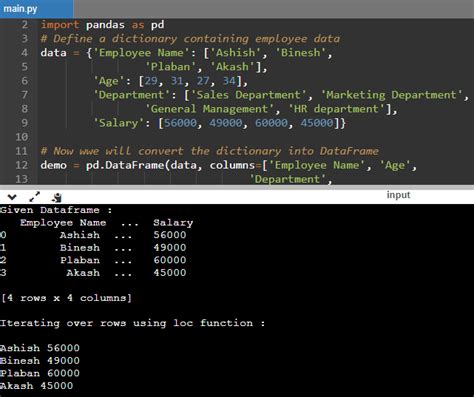Click the 'Sales Department' string on line 7
Image resolution: width=474 pixels, height=397 pixels.
[248, 95]
